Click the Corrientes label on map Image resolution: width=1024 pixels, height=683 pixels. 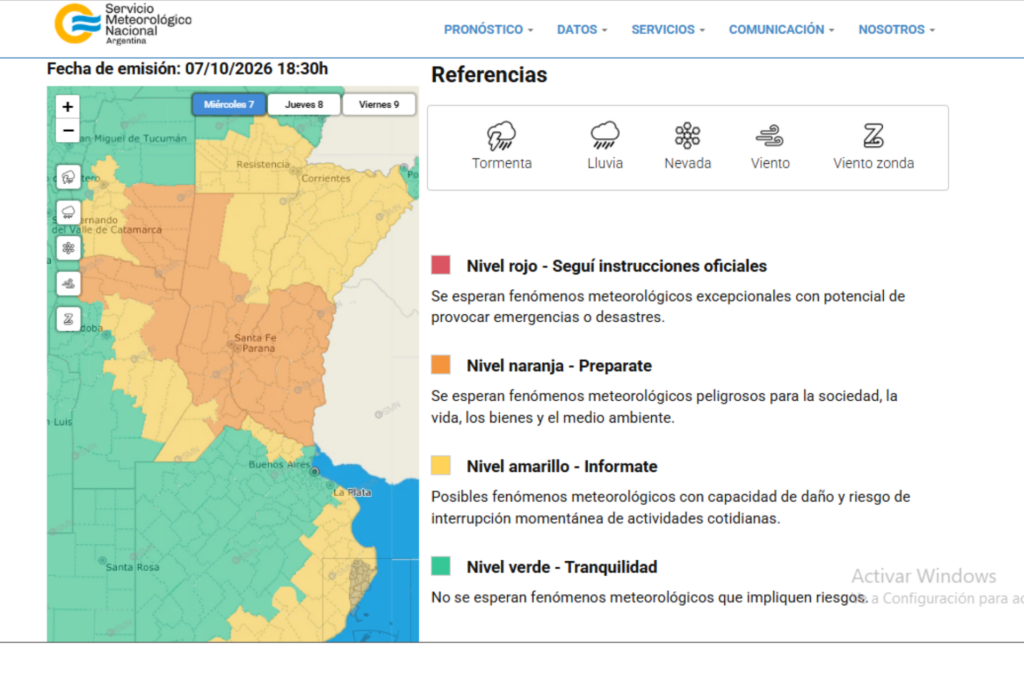coord(326,178)
